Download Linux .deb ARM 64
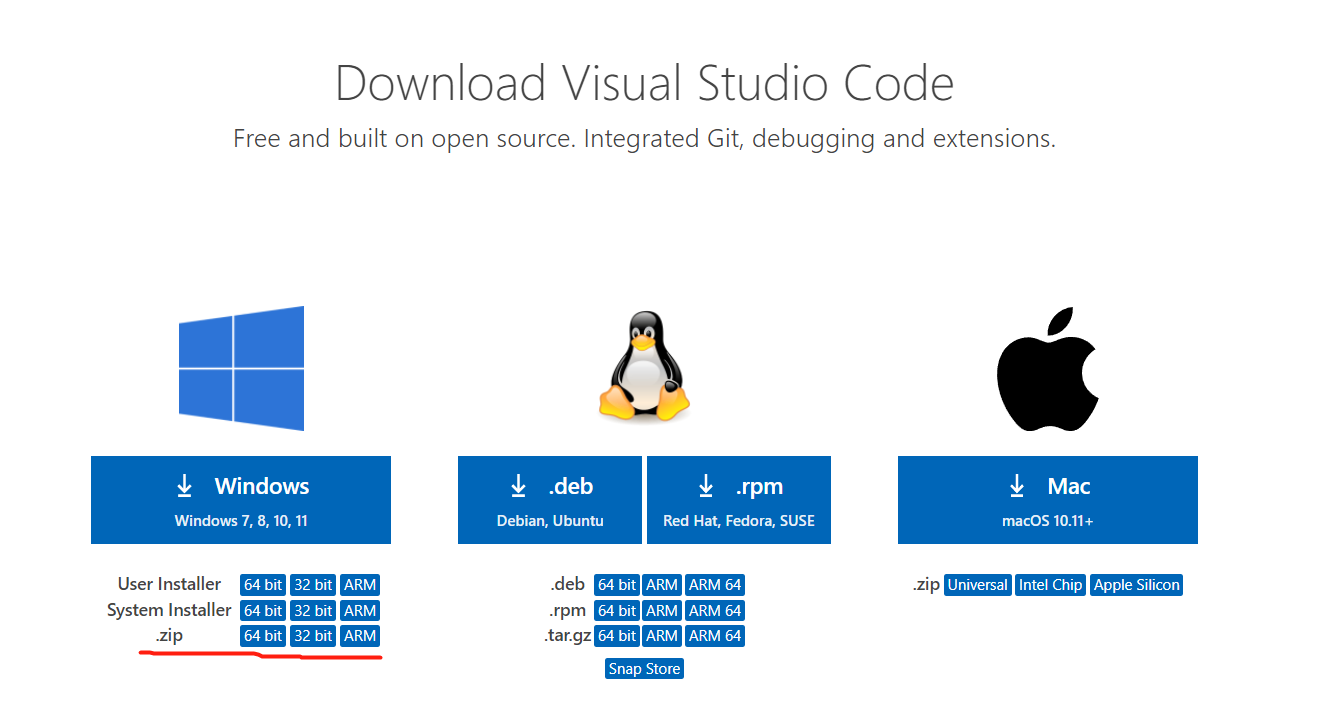 (x=715, y=585)
